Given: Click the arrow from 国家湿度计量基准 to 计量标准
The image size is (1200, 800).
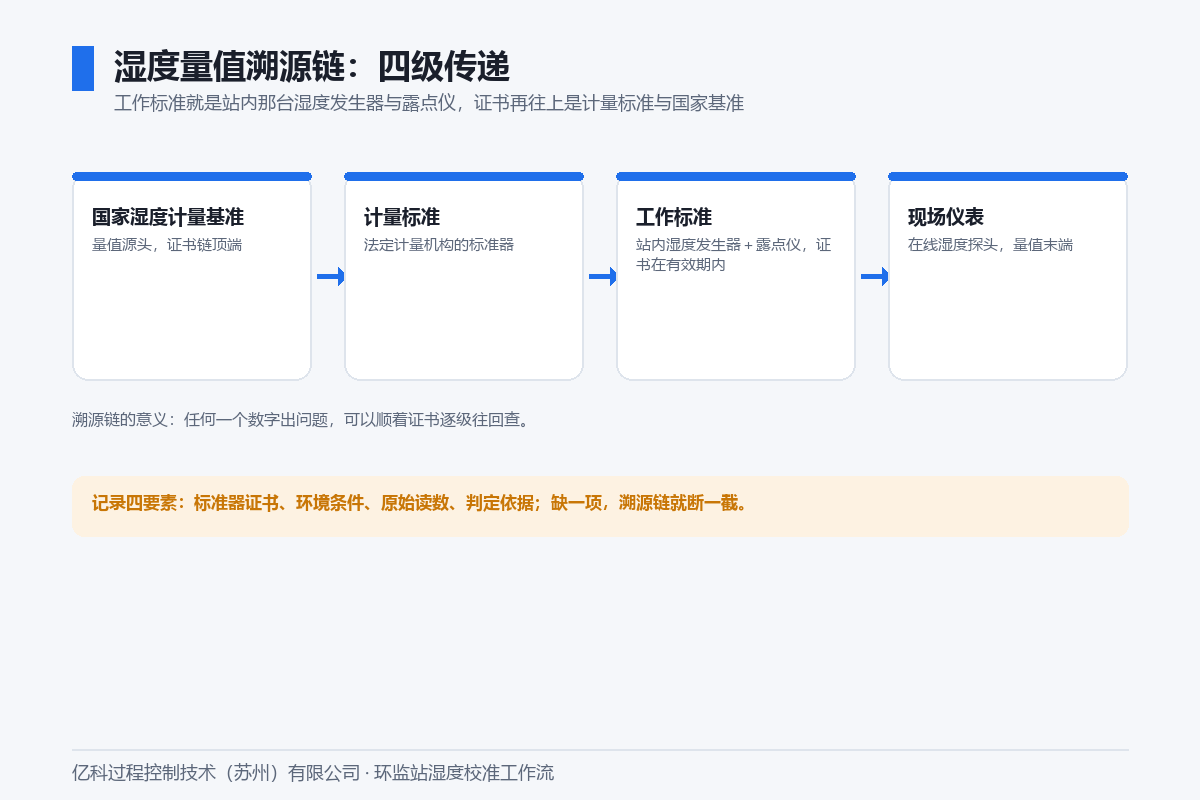Looking at the screenshot, I should point(331,277).
